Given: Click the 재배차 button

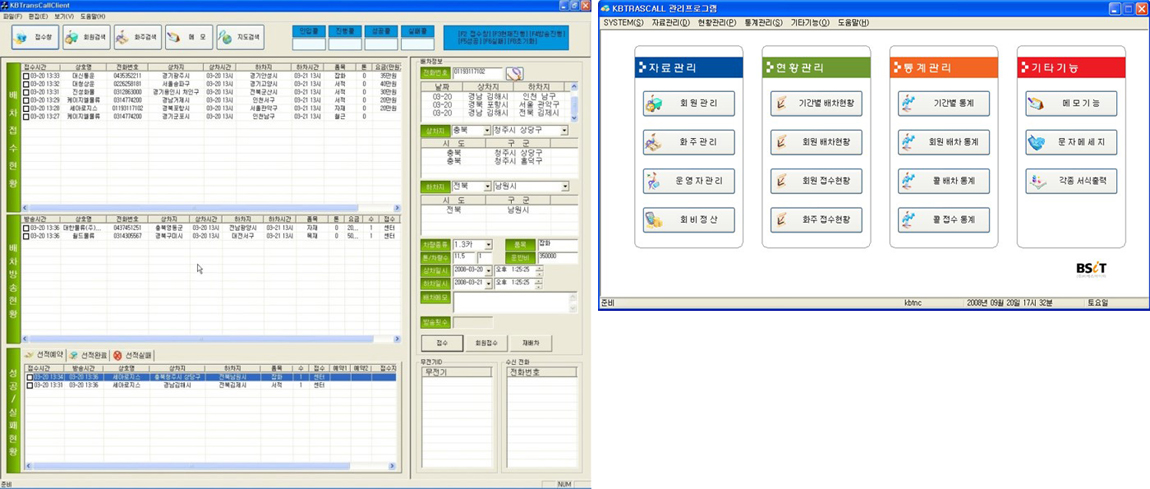Looking at the screenshot, I should pyautogui.click(x=531, y=342).
